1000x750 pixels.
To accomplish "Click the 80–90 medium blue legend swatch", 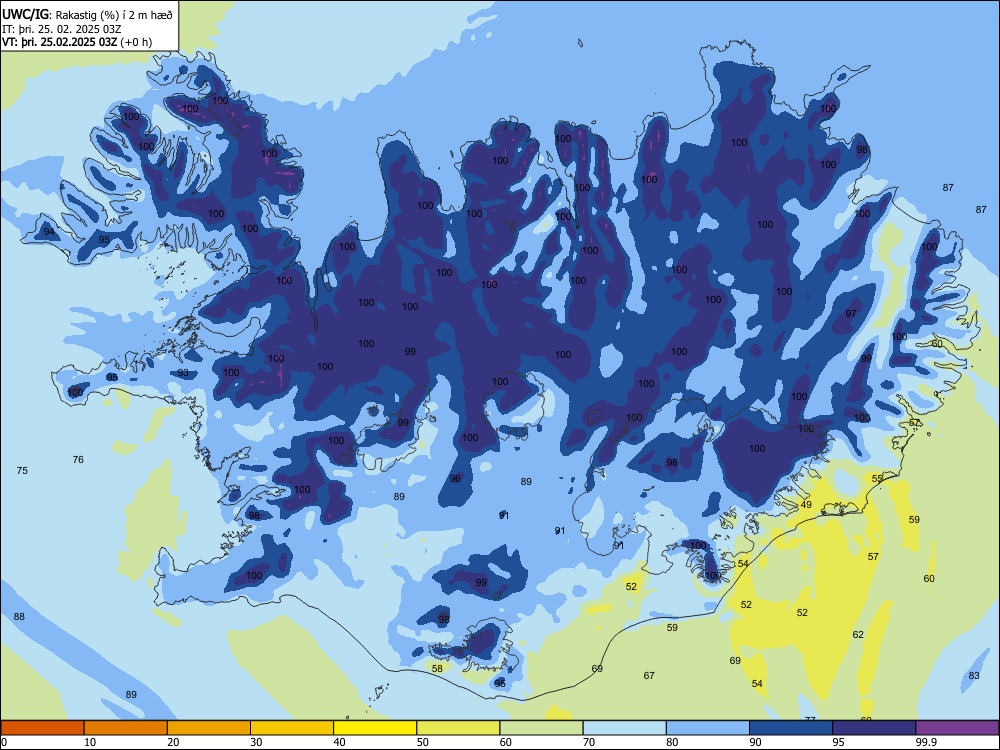I will coord(708,728).
